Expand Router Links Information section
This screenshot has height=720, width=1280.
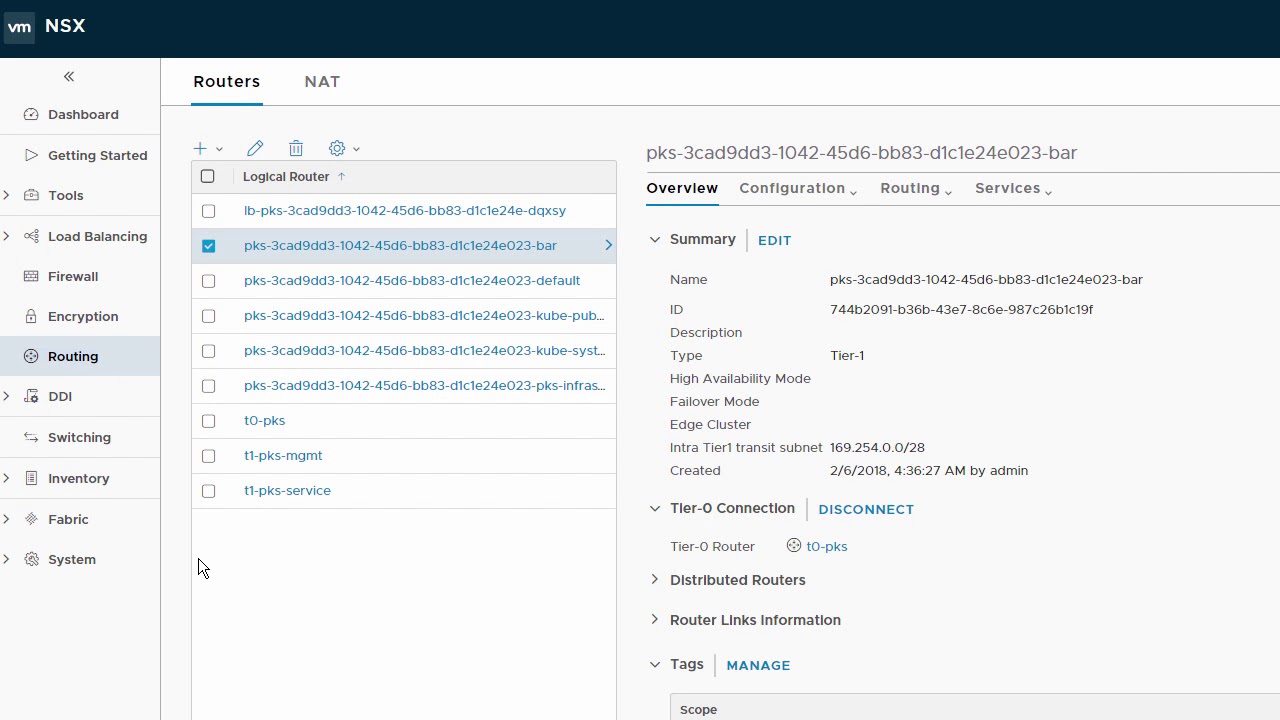coord(755,620)
